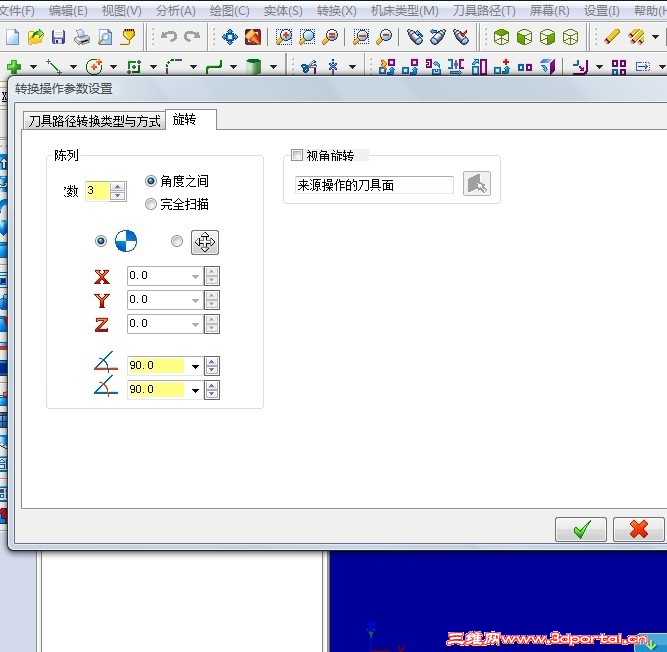
Task: Click the wireframe cube view icon
Action: [x=570, y=37]
